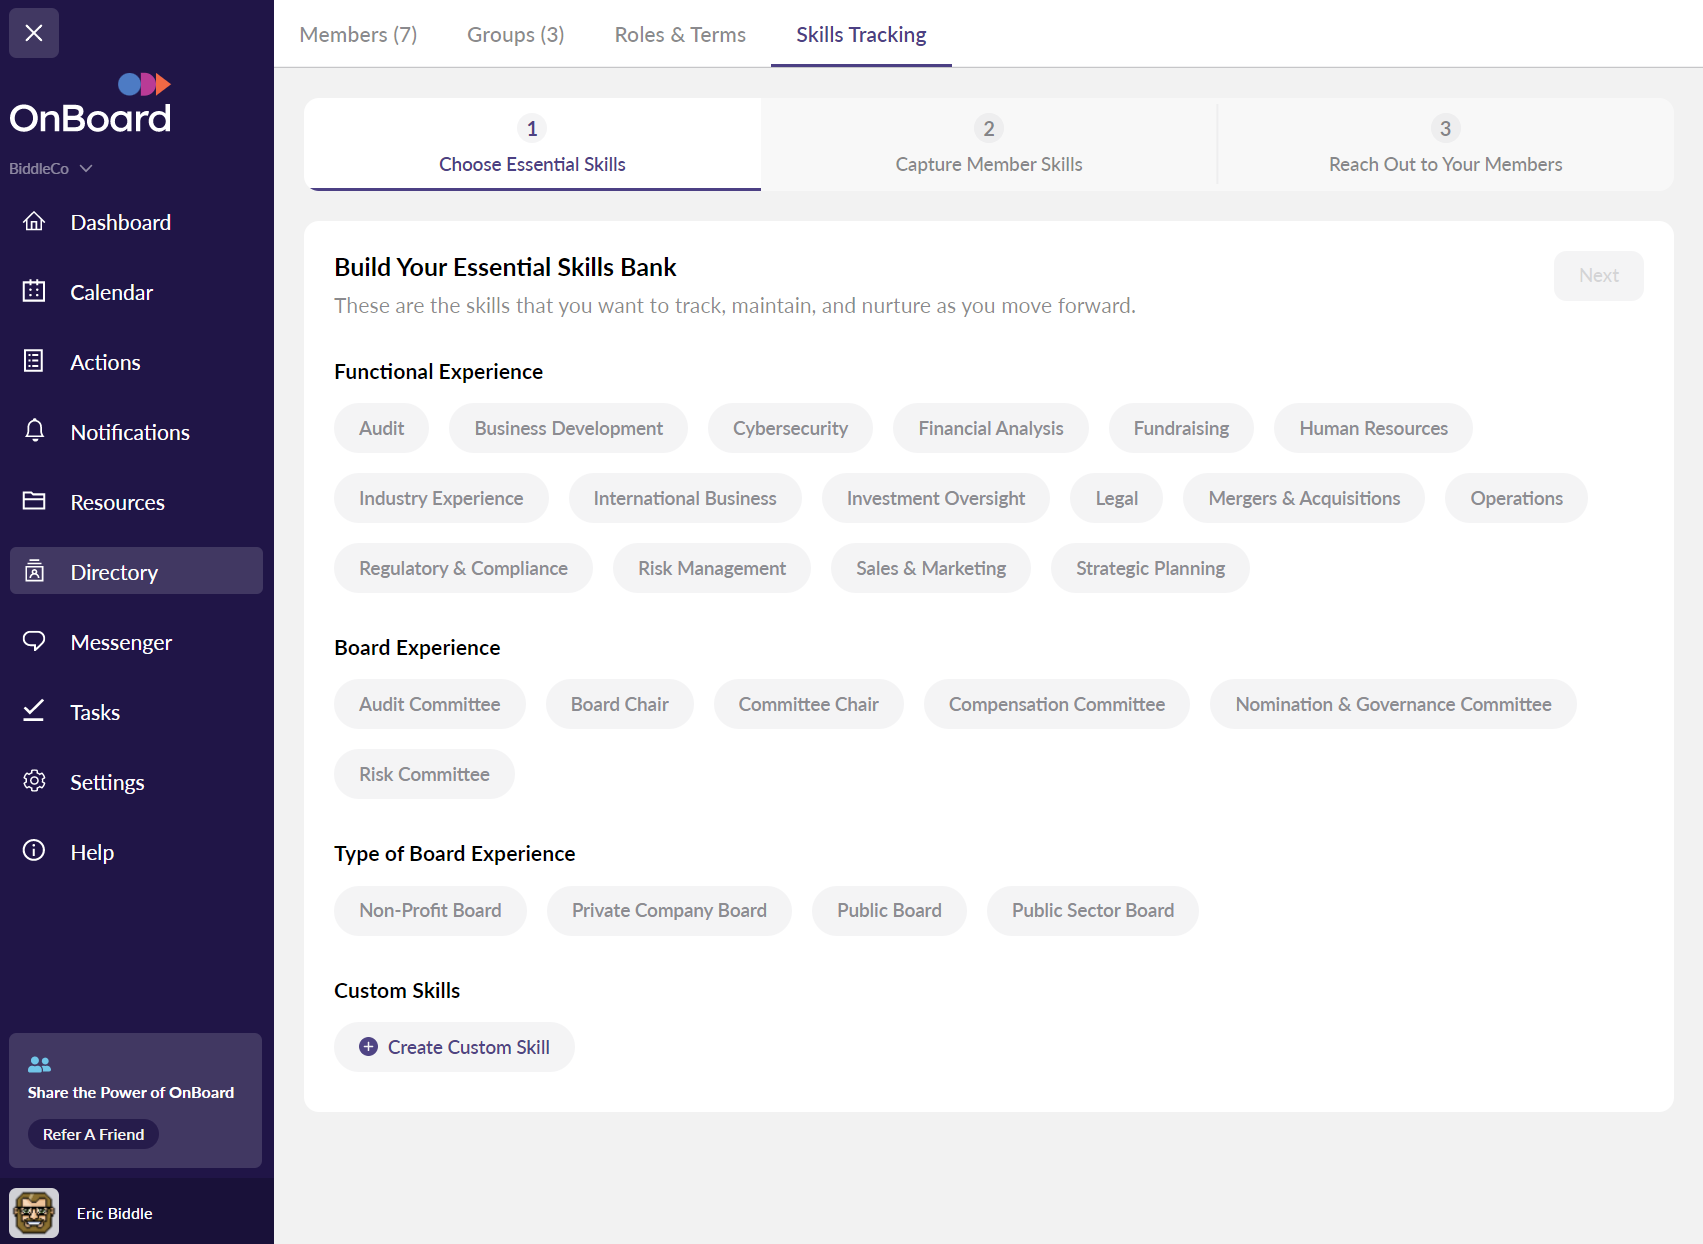Click the Create Custom Skill button
This screenshot has height=1244, width=1703.
click(x=454, y=1047)
